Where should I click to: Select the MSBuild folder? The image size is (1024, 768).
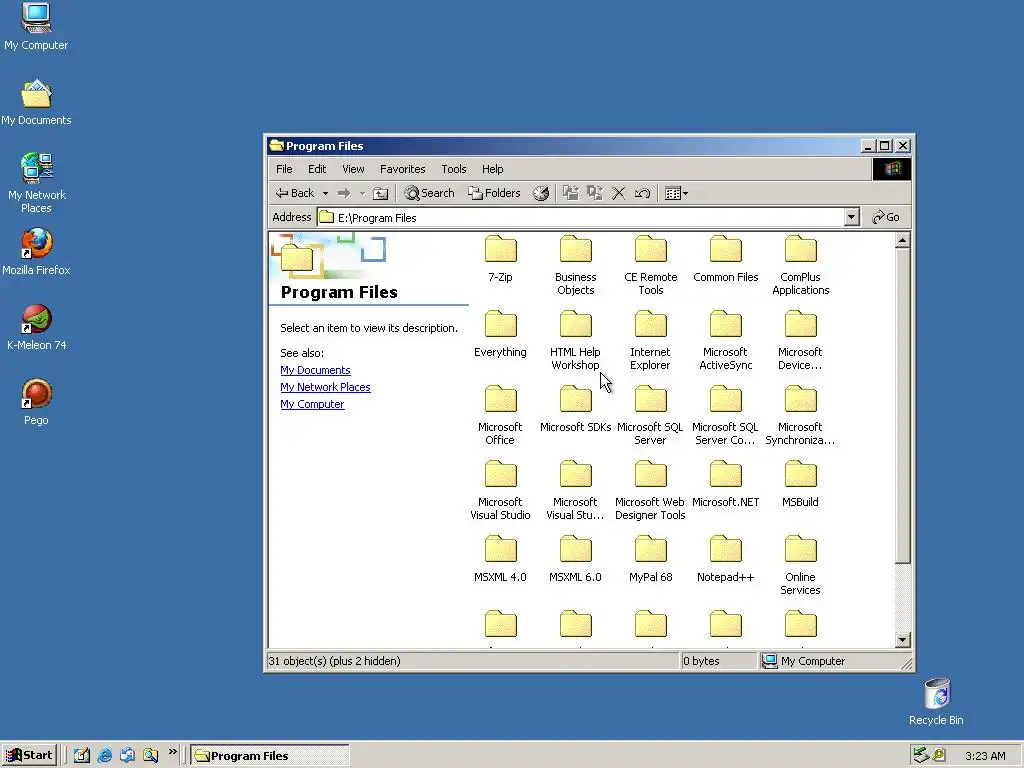click(x=801, y=485)
